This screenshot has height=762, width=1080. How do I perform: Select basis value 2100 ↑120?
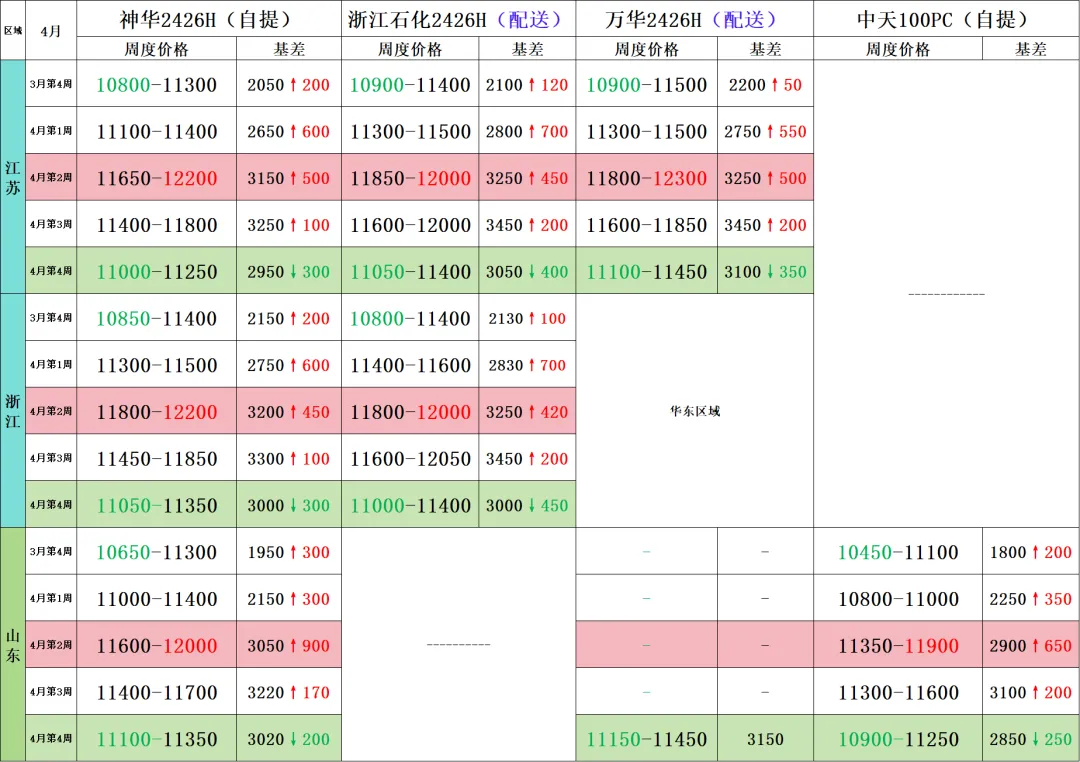pyautogui.click(x=527, y=84)
